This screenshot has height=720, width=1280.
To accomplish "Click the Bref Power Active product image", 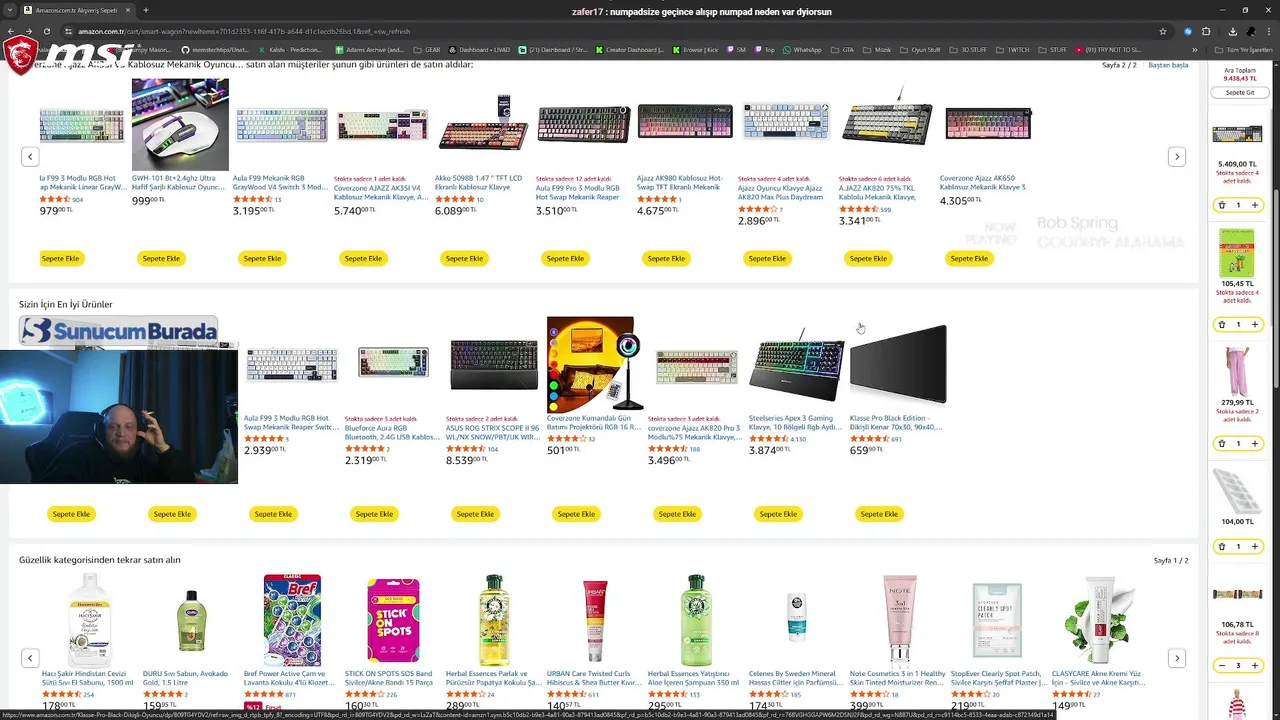I will pos(292,620).
